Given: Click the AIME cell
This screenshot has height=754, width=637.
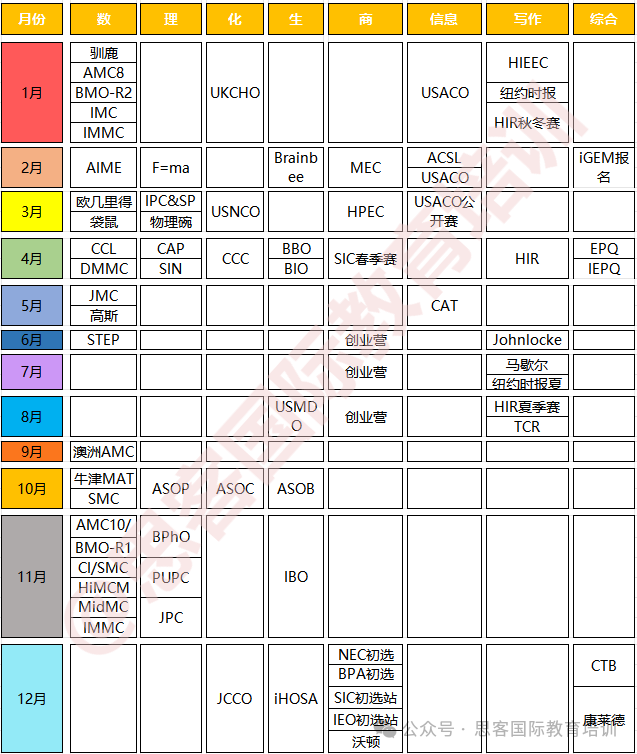Looking at the screenshot, I should point(103,167).
